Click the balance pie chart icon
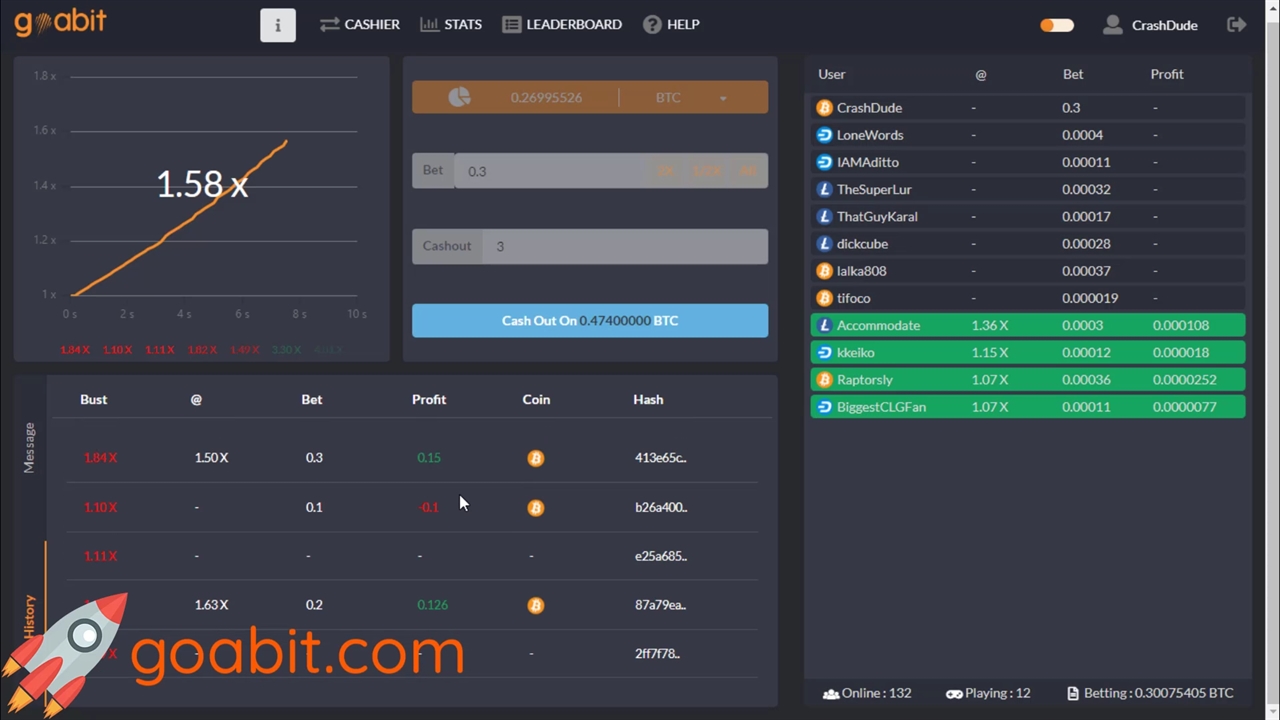 (x=459, y=97)
